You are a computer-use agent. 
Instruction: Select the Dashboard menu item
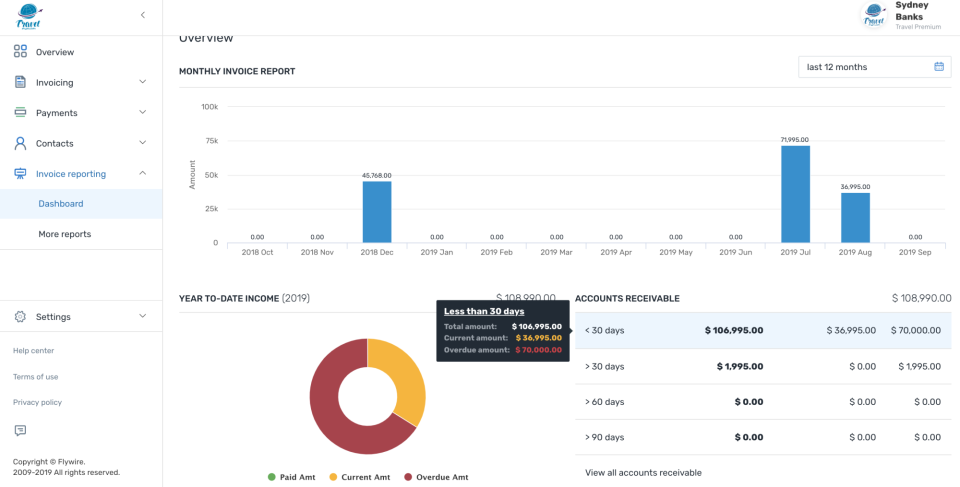pos(61,204)
